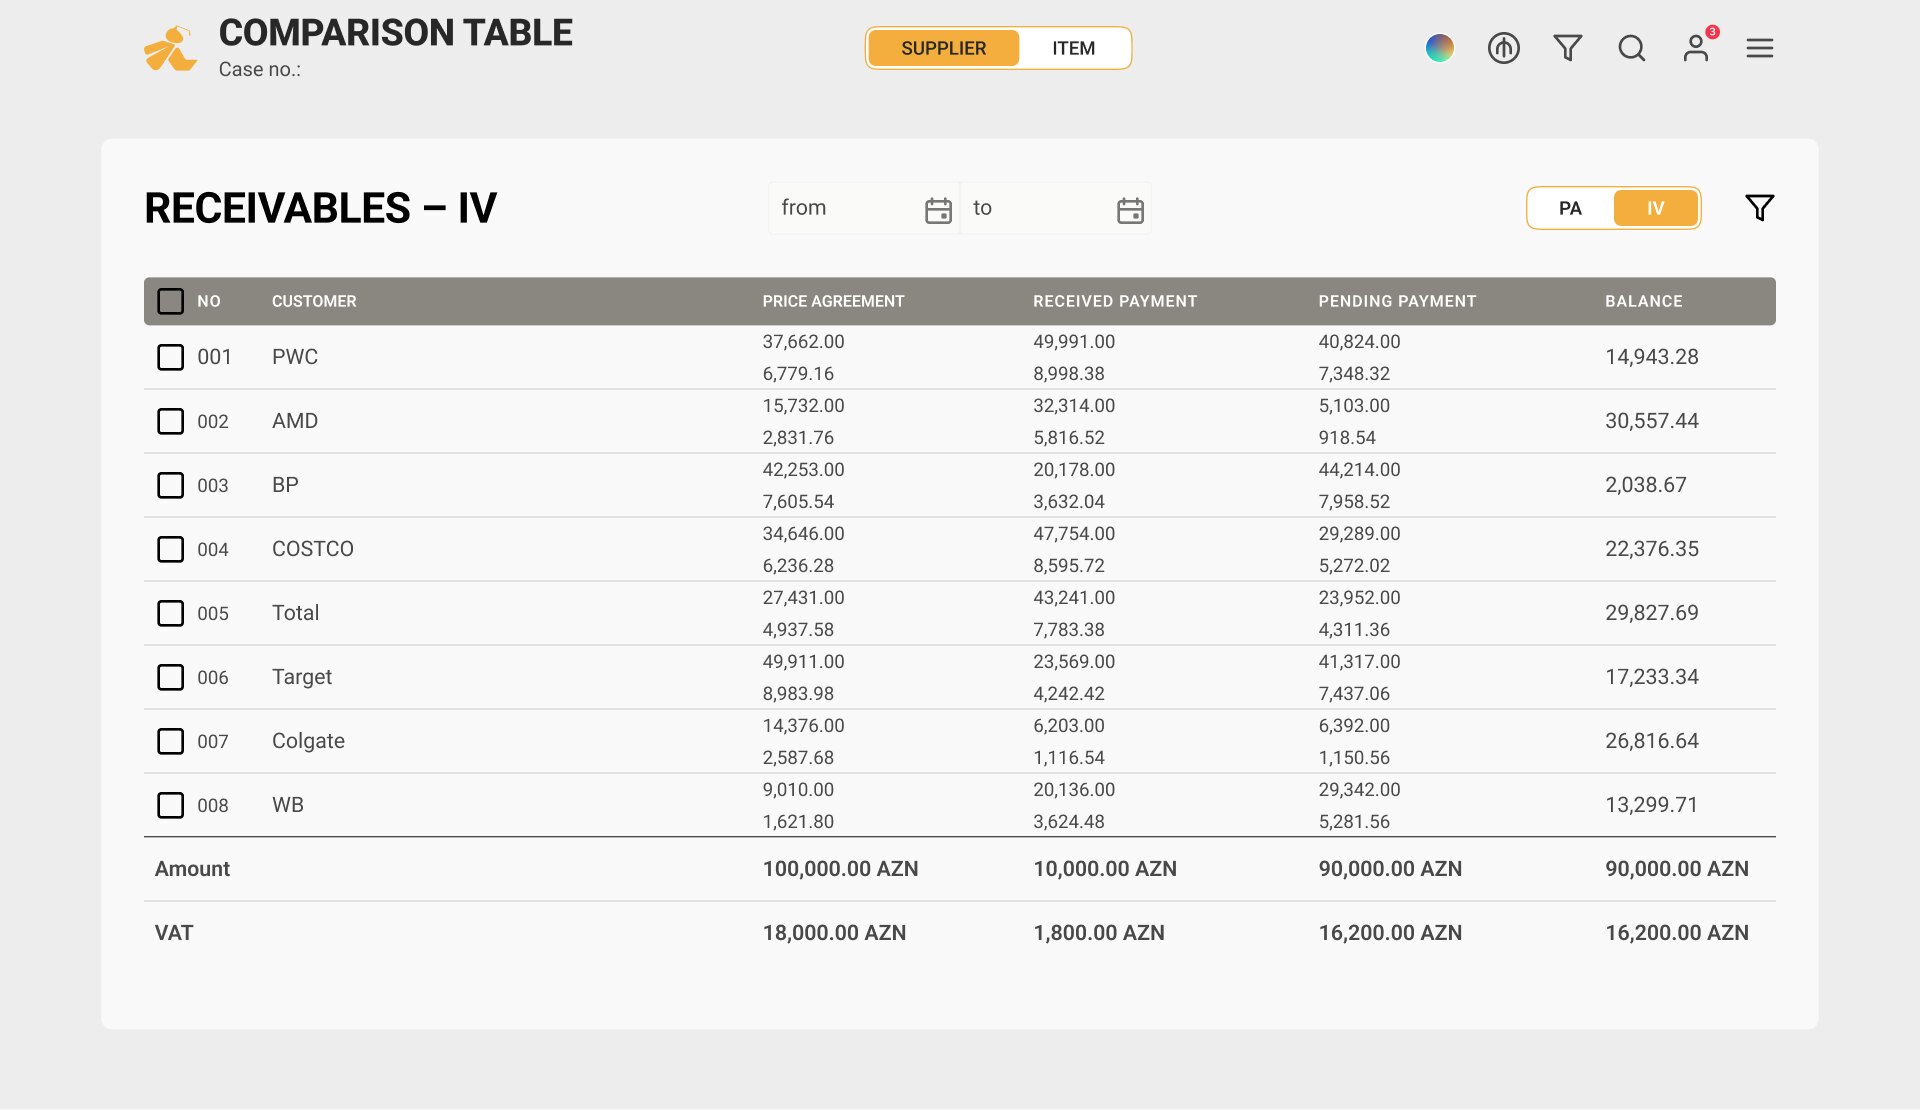The image size is (1920, 1110).
Task: Check the box for row 002 AMD
Action: (171, 421)
